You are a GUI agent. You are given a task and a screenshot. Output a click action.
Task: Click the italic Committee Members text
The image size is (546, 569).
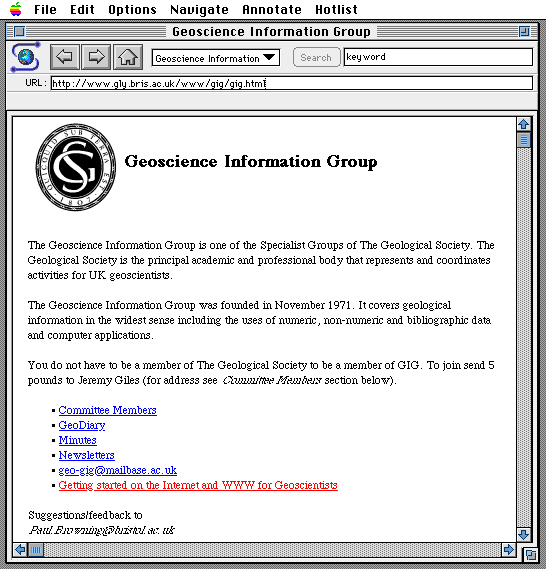coord(272,380)
